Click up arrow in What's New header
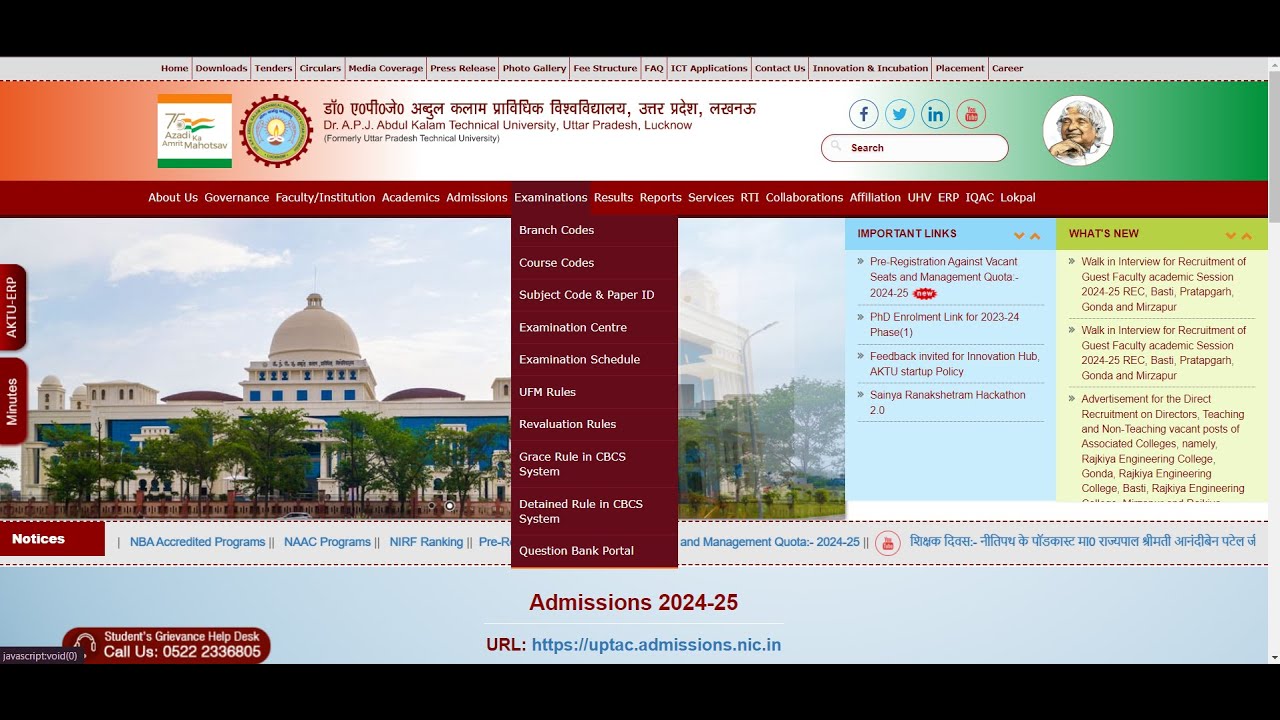1280x720 pixels. [1246, 236]
